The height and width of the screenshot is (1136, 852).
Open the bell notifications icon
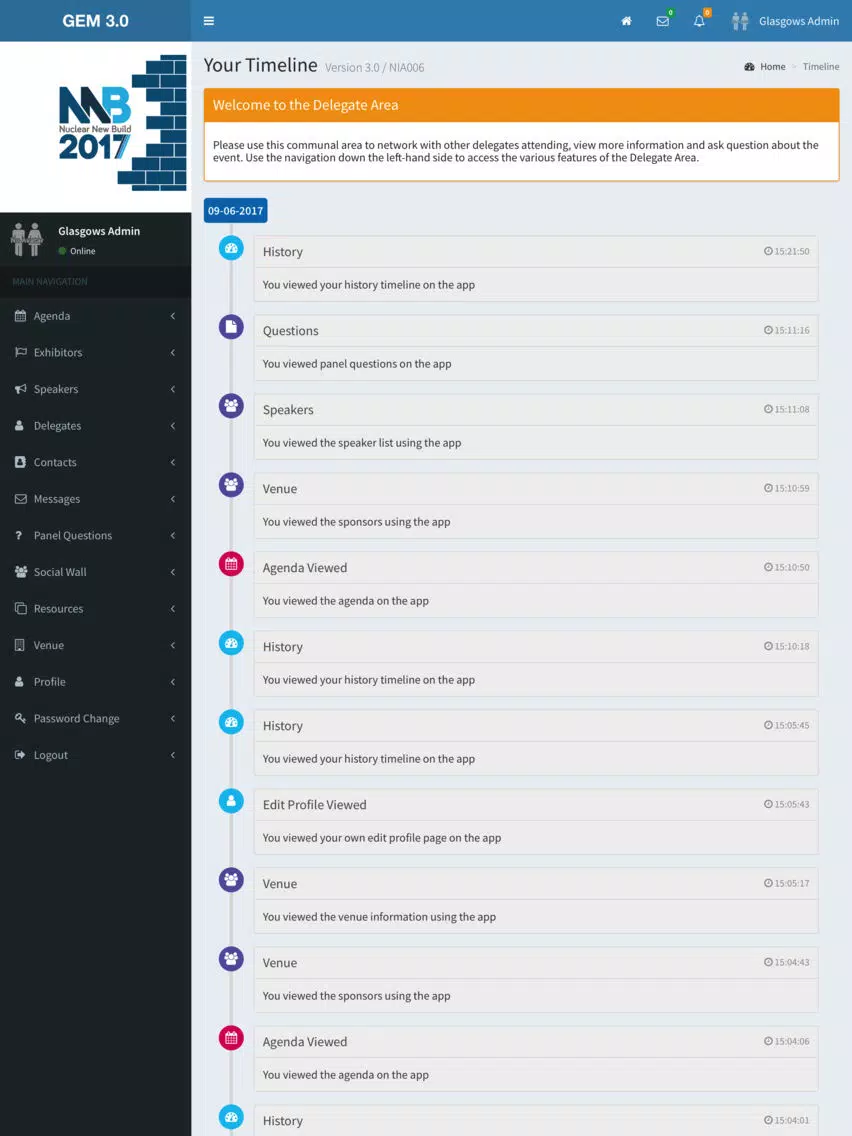point(699,21)
